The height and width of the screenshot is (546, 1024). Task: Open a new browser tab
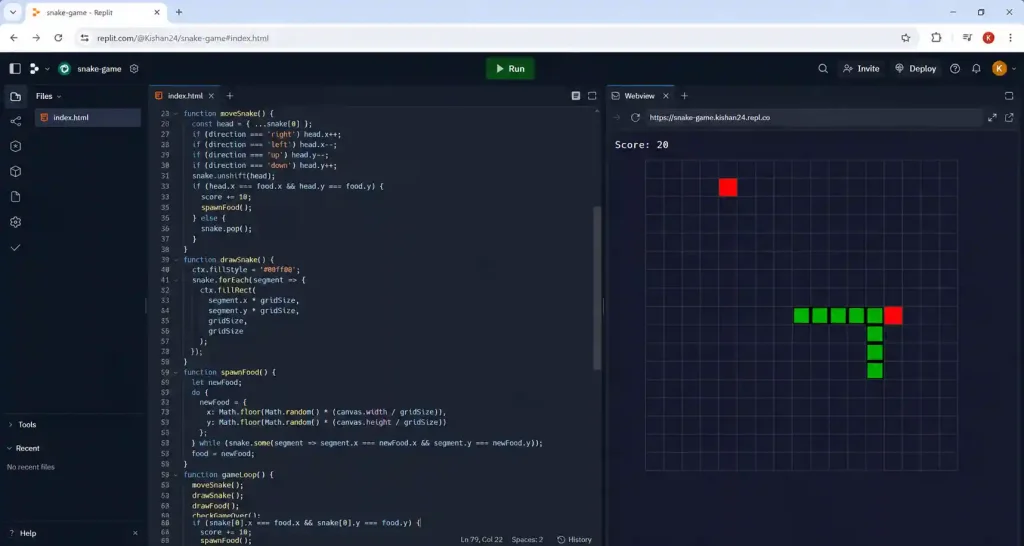click(x=179, y=12)
